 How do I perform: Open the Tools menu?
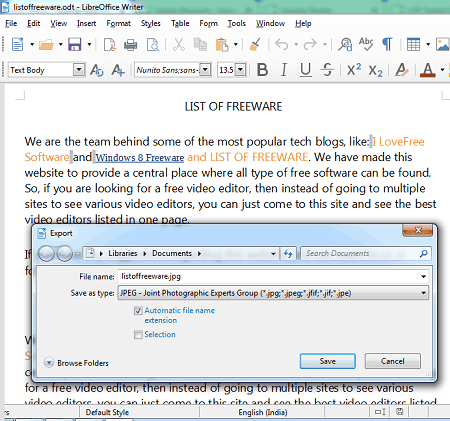tap(236, 24)
